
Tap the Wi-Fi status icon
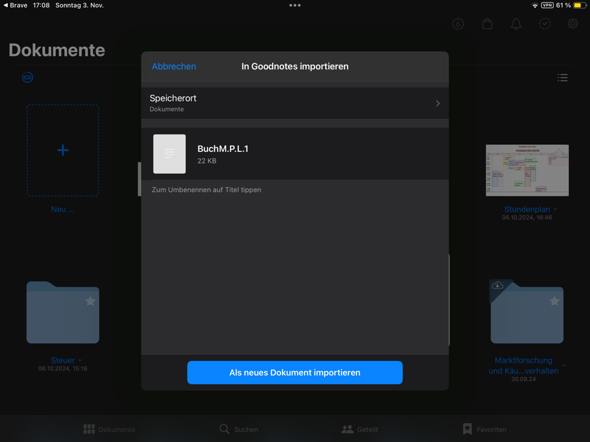534,5
